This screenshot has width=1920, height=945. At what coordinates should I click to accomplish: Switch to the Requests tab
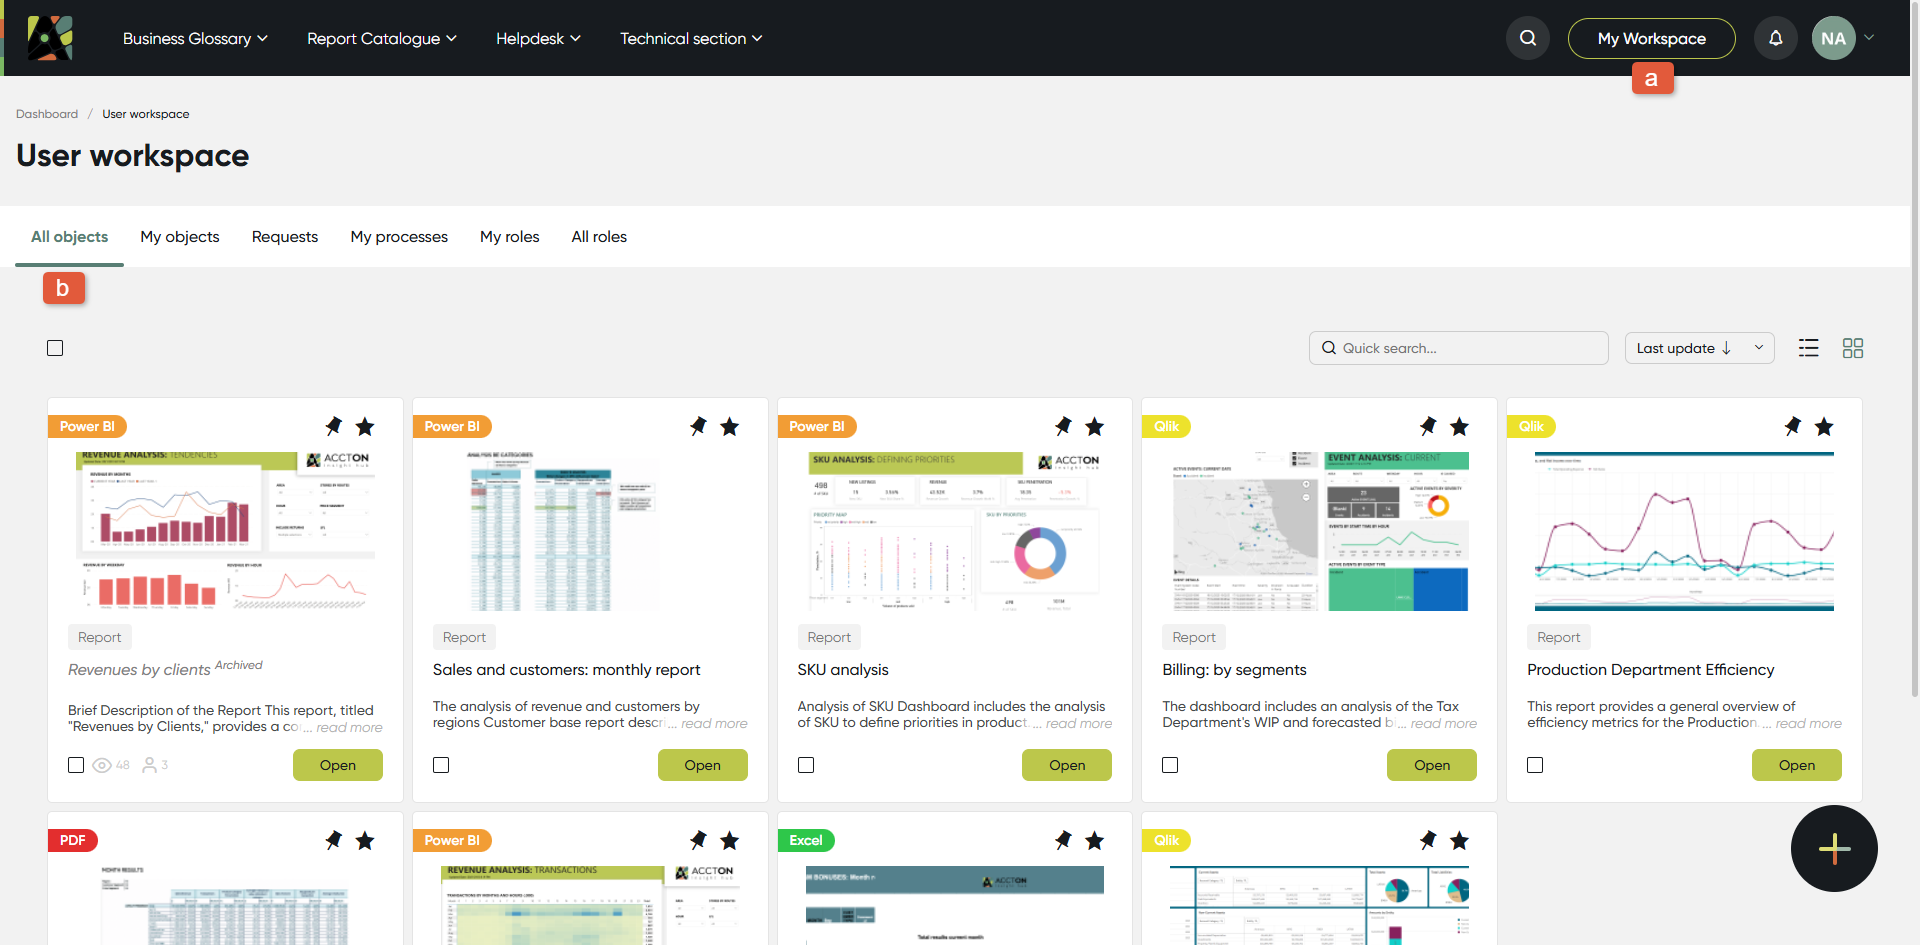[285, 237]
